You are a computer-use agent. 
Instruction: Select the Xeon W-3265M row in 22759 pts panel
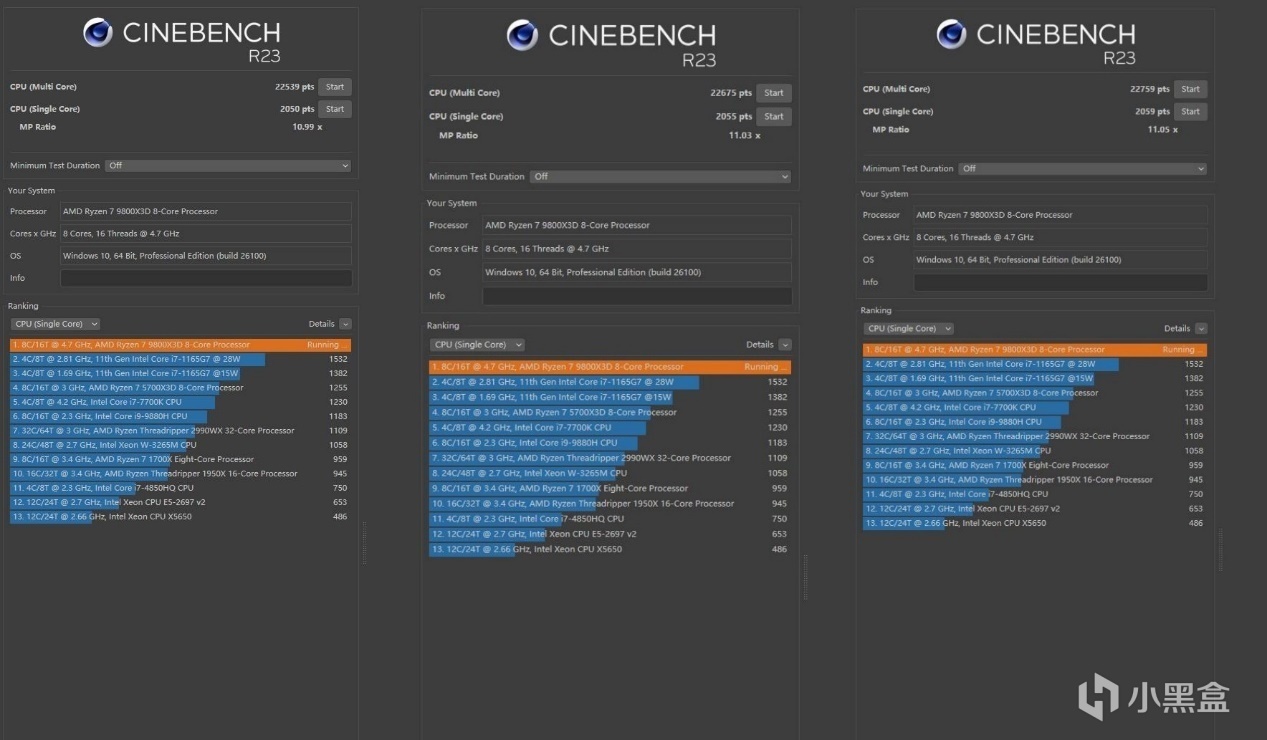click(1035, 451)
